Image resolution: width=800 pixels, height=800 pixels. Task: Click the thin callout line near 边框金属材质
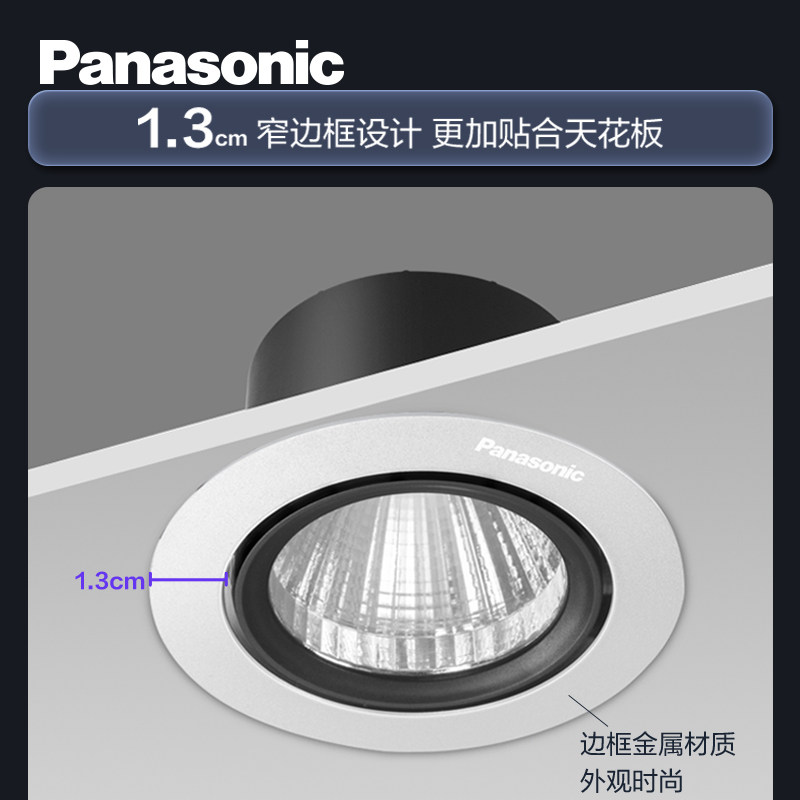(x=588, y=710)
